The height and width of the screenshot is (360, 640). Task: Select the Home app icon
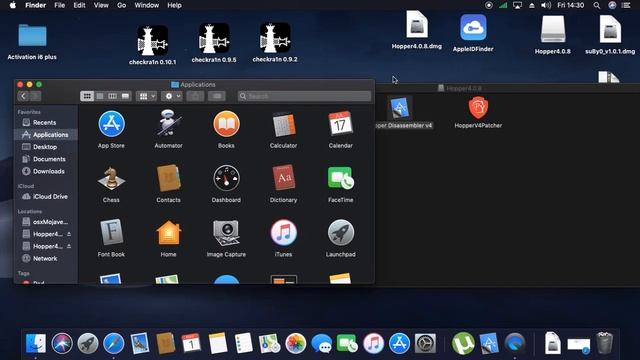point(168,232)
